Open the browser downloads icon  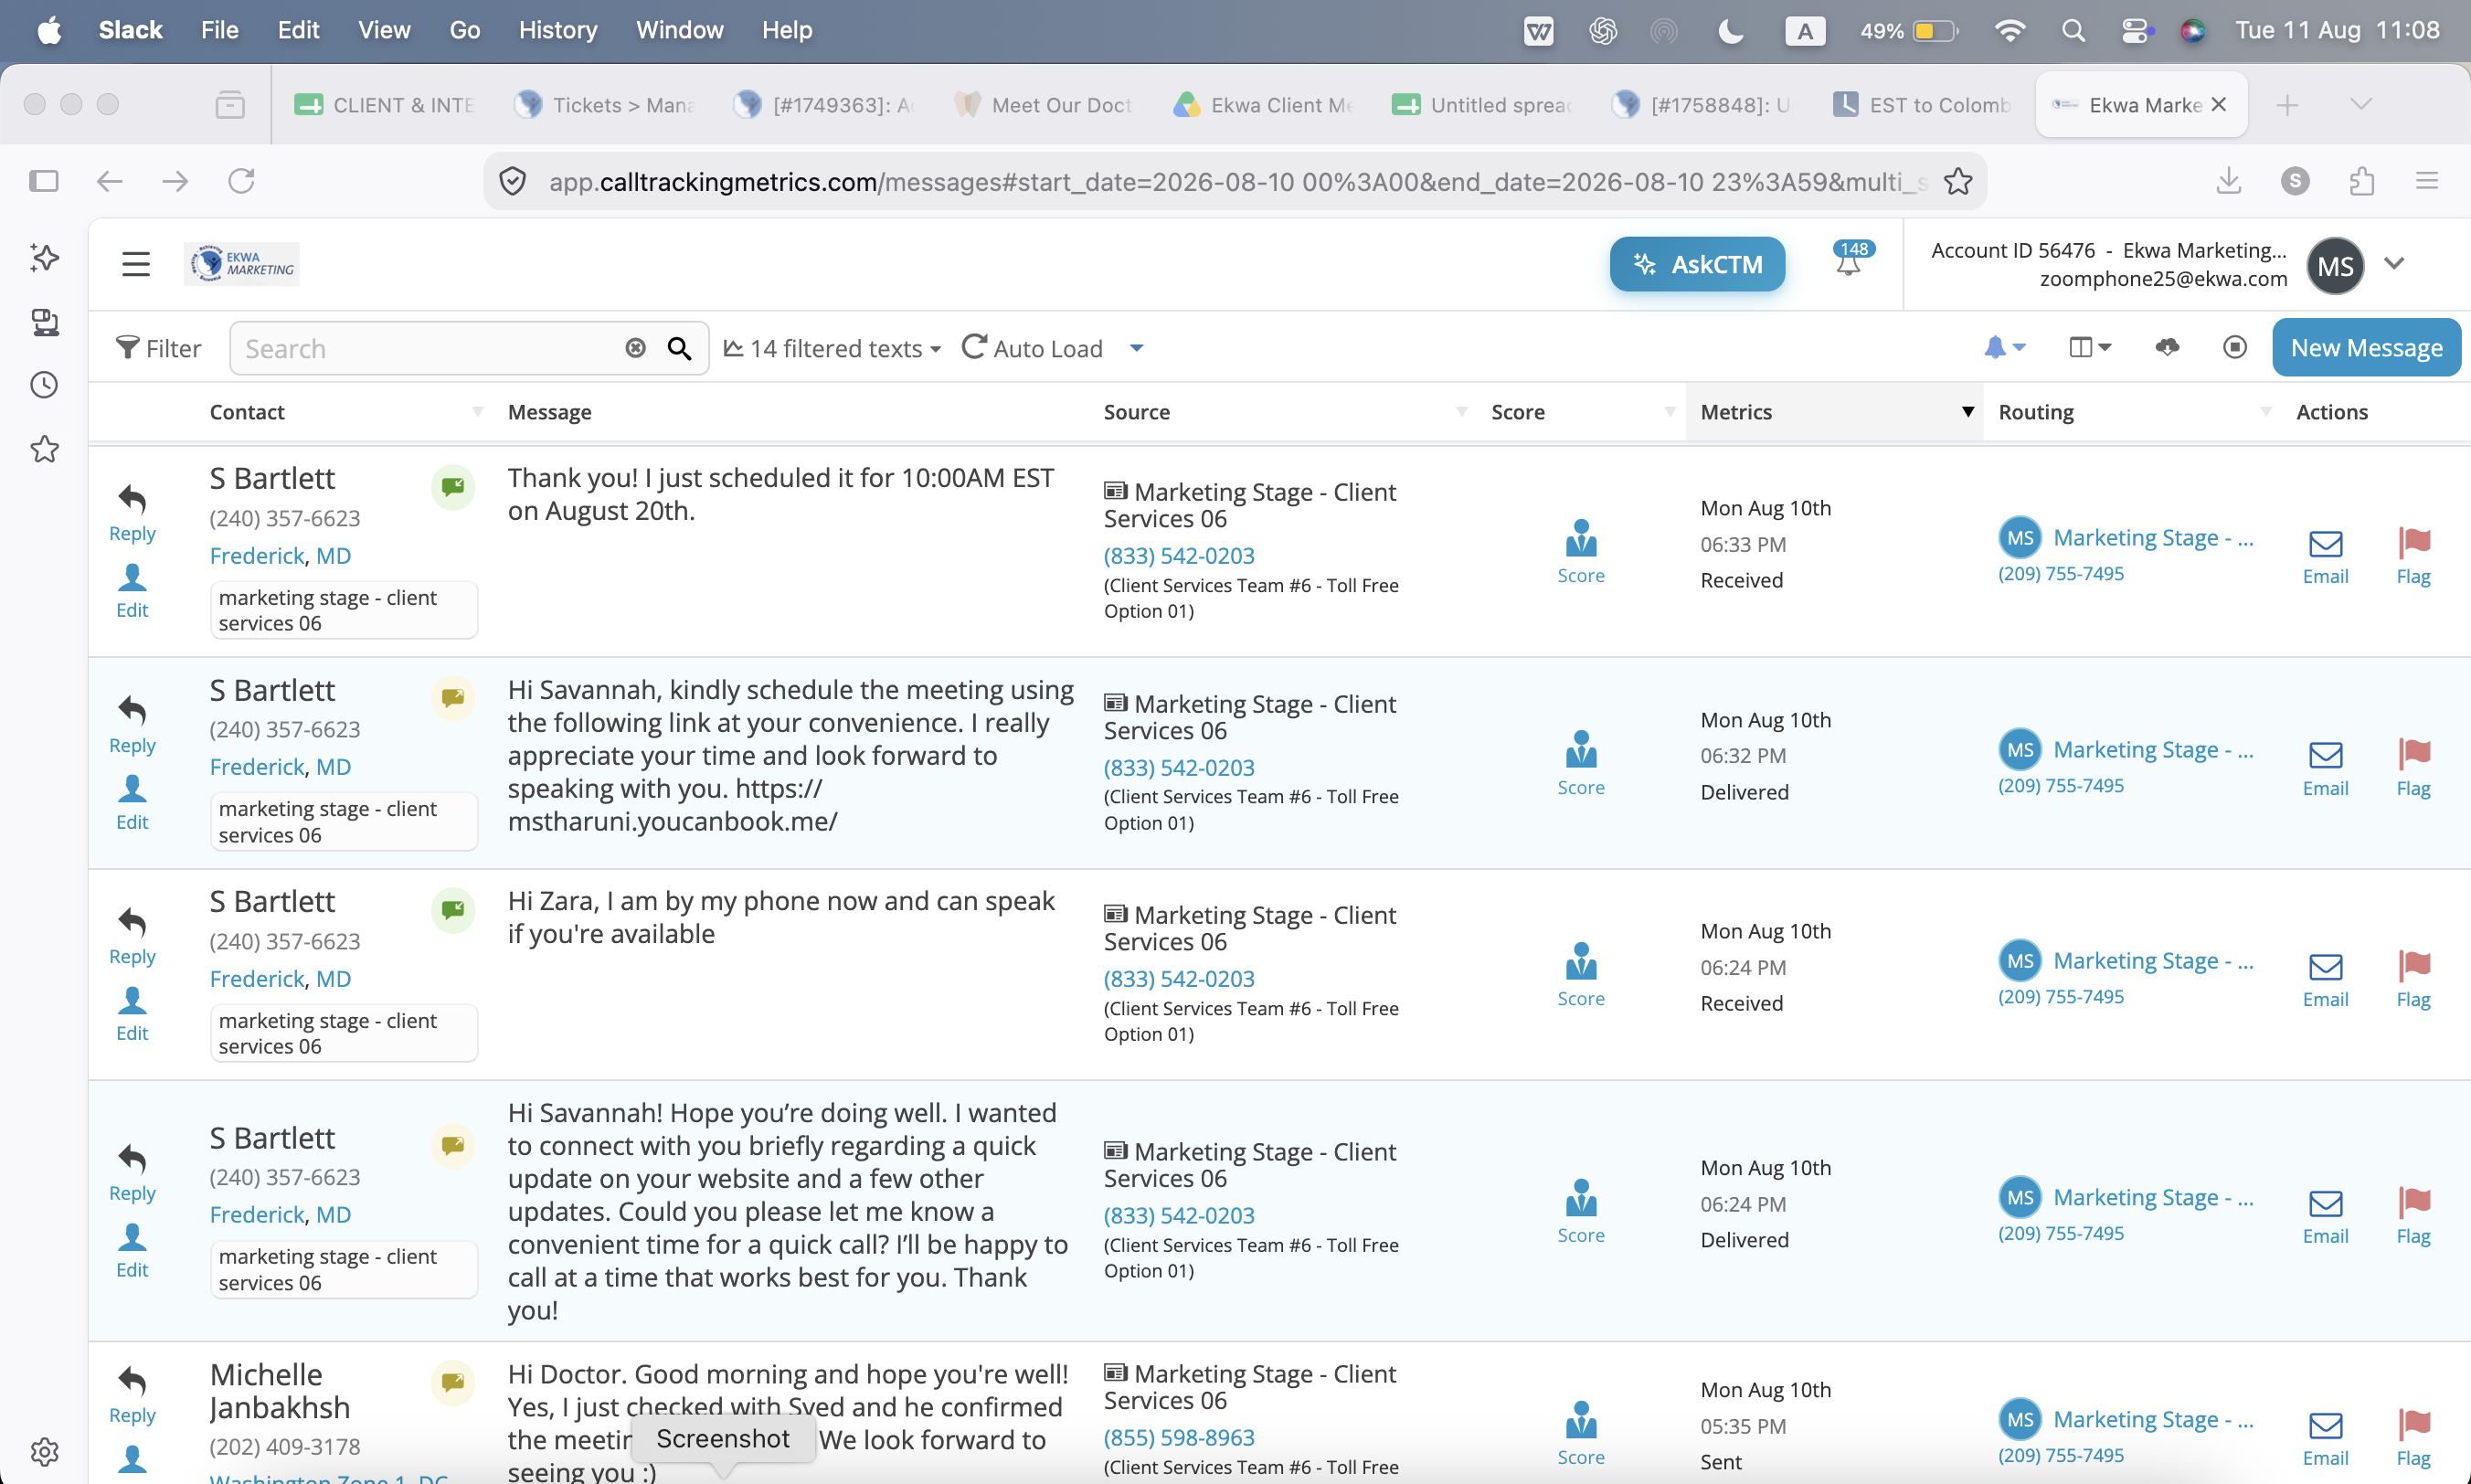[x=2228, y=181]
